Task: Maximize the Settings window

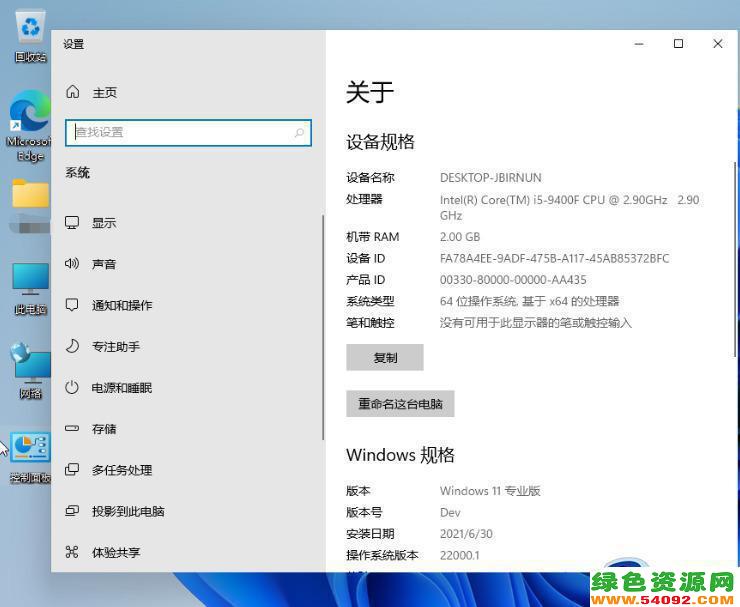Action: 678,44
